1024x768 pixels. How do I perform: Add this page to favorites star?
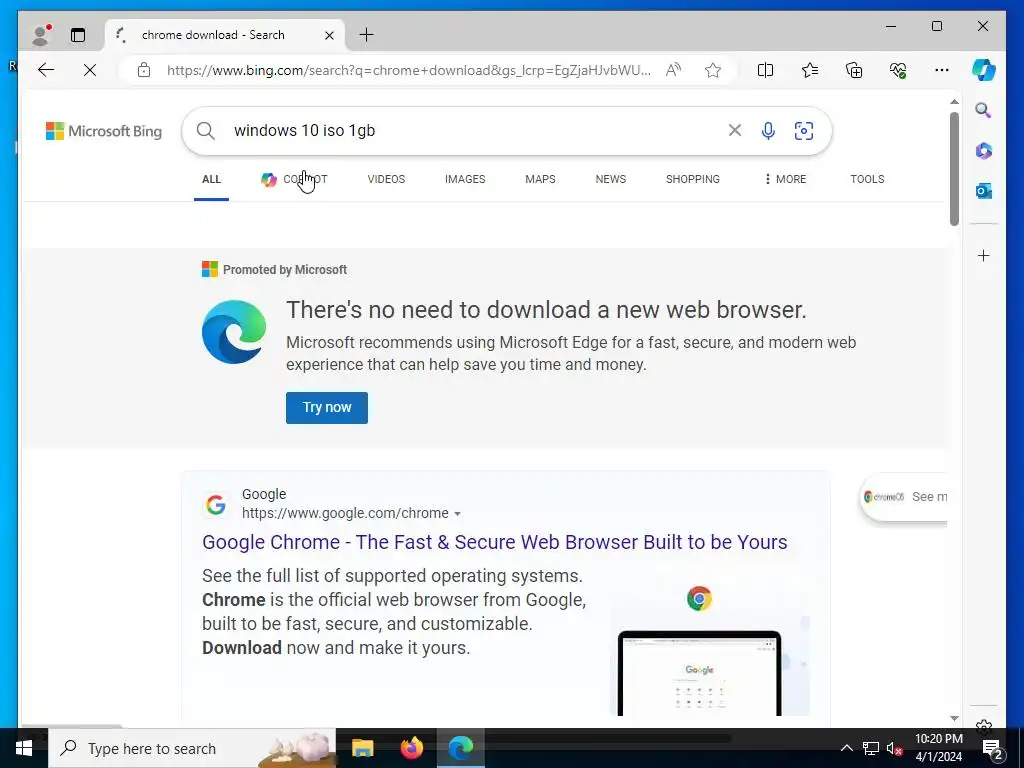point(712,70)
